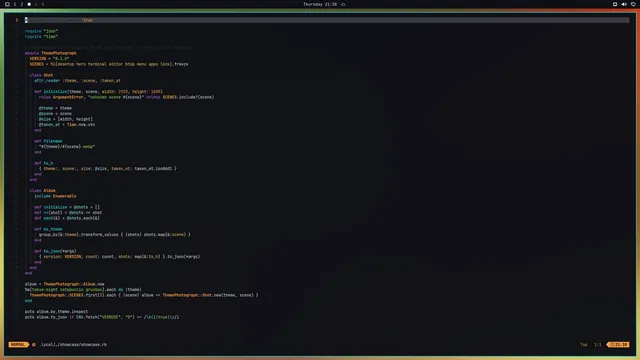This screenshot has height=360, width=640.
Task: Click the VERSION = "0.1.0" line
Action: (x=49, y=58)
